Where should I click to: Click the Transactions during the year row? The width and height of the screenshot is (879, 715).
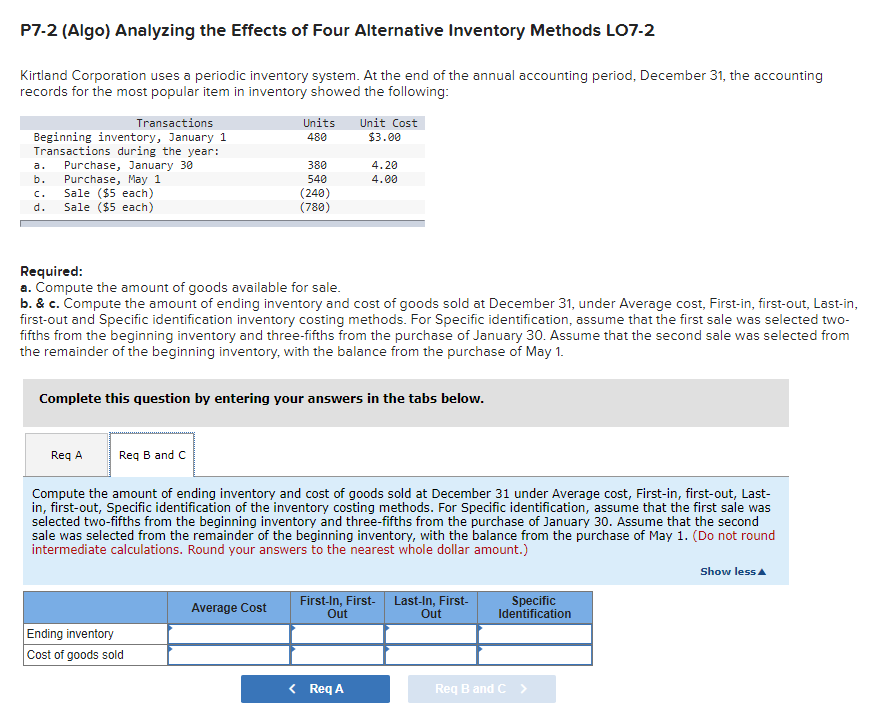pos(222,151)
